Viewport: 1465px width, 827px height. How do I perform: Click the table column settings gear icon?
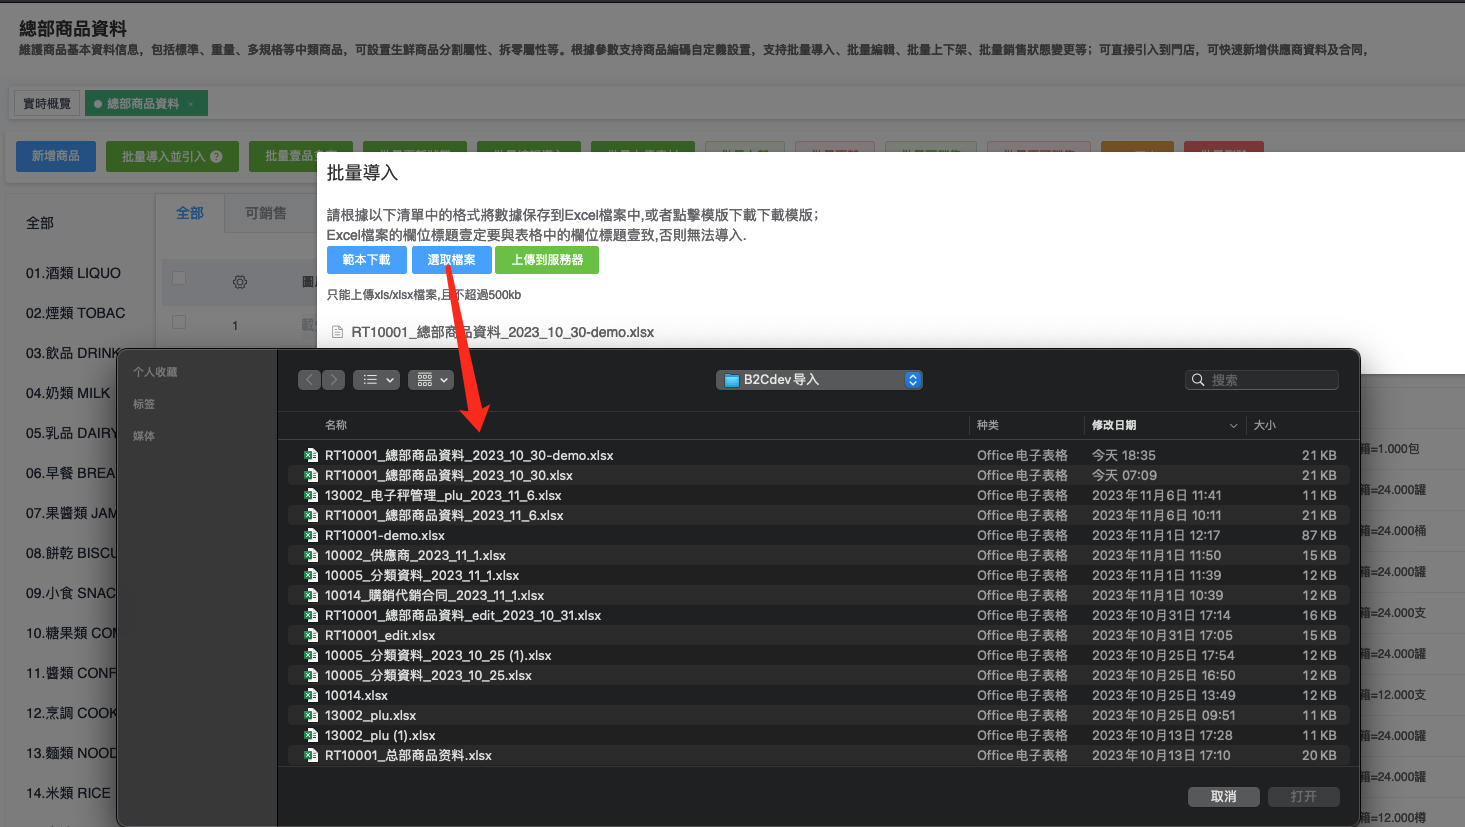tap(240, 282)
